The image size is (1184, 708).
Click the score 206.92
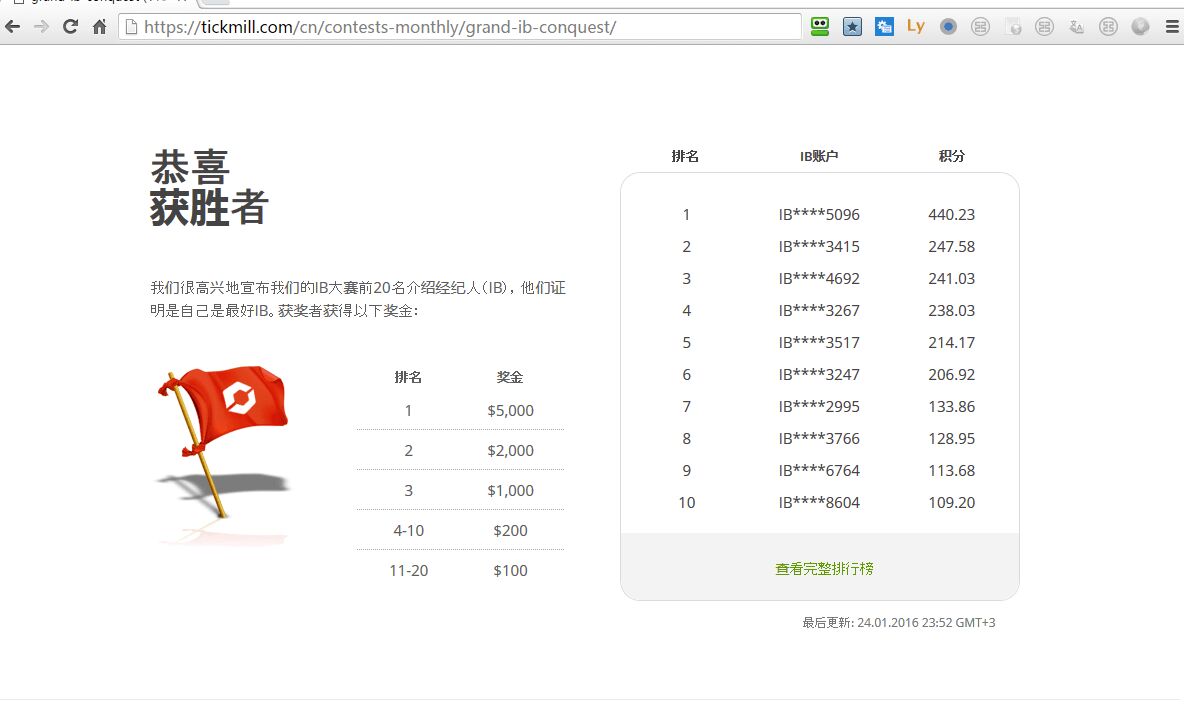(951, 374)
